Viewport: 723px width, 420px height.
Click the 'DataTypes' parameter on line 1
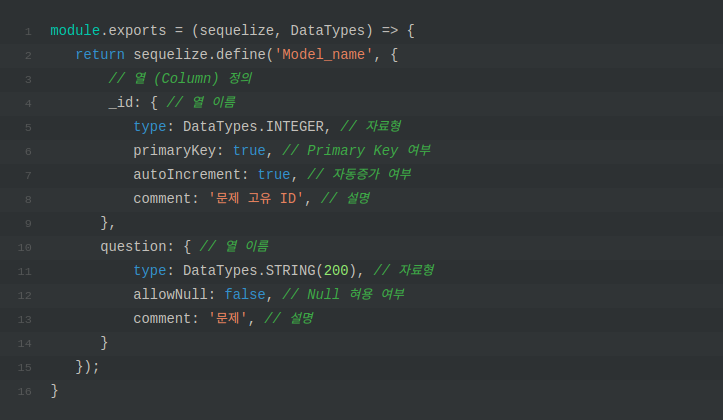click(327, 31)
